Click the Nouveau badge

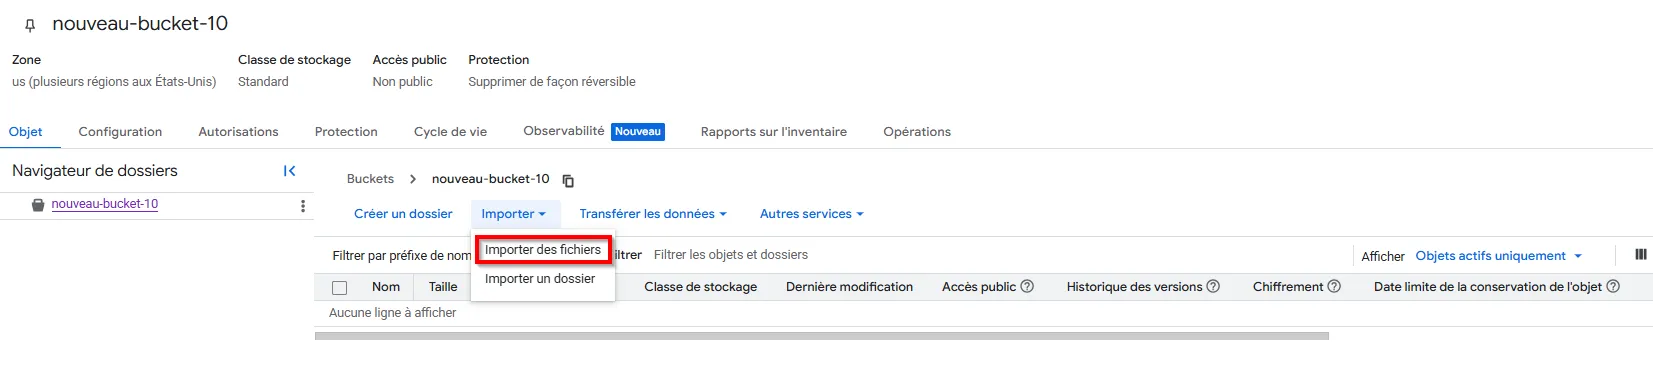(x=638, y=132)
